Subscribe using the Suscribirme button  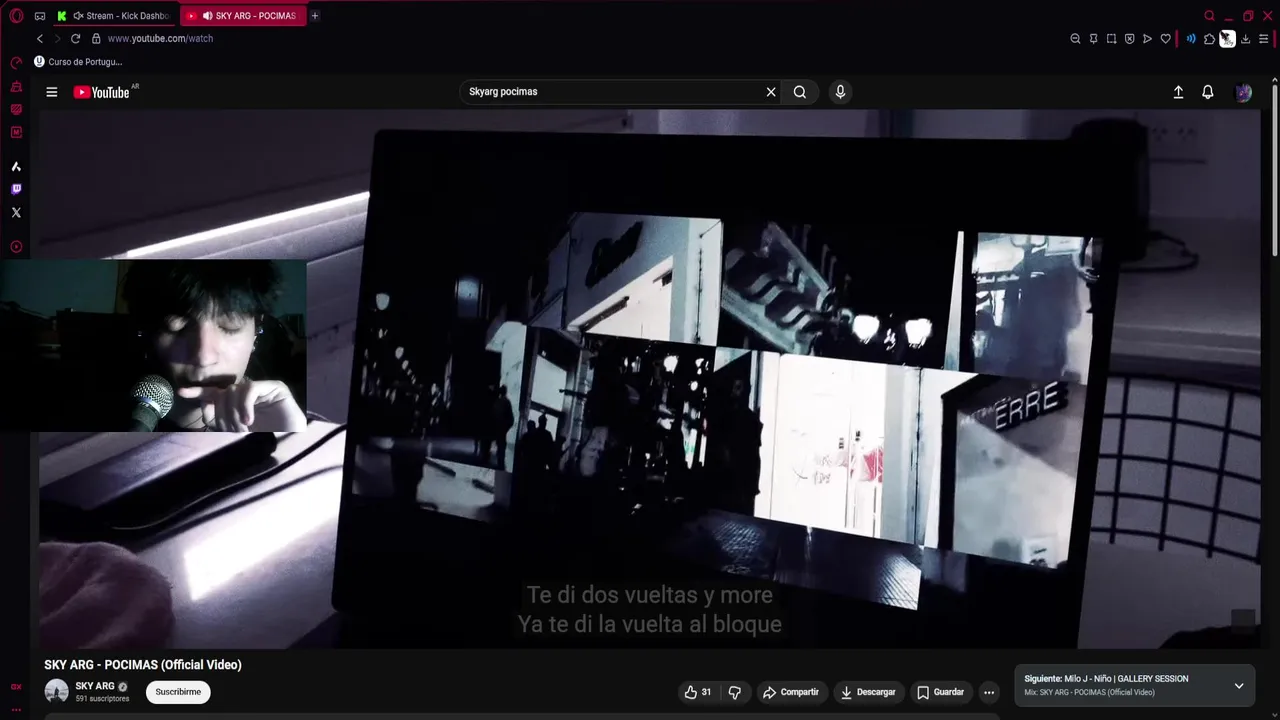[178, 692]
